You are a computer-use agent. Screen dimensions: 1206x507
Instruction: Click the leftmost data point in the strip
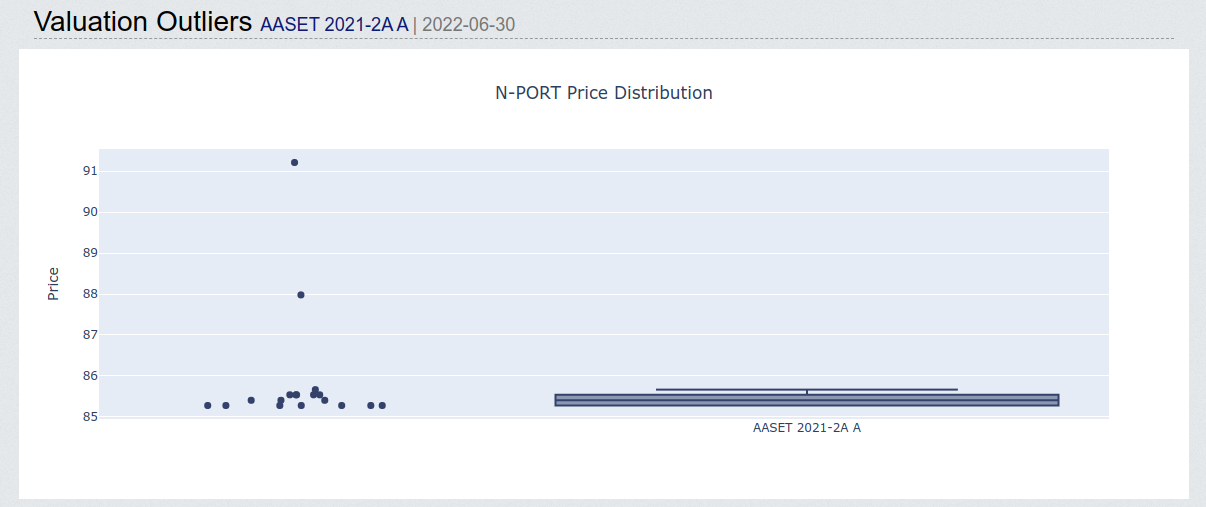[x=208, y=405]
